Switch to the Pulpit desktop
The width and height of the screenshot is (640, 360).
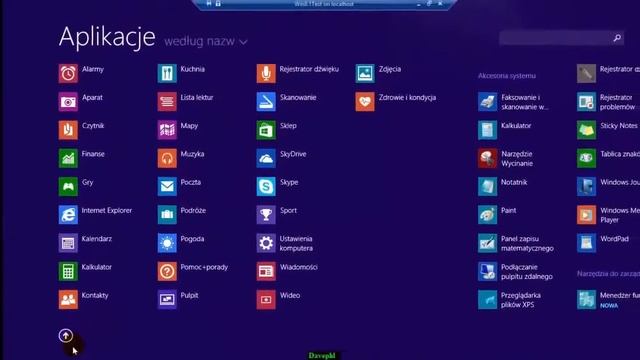point(167,299)
